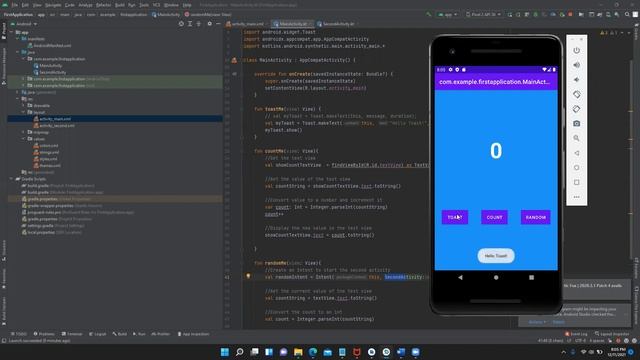Open the app run configuration dropdown

448,14
